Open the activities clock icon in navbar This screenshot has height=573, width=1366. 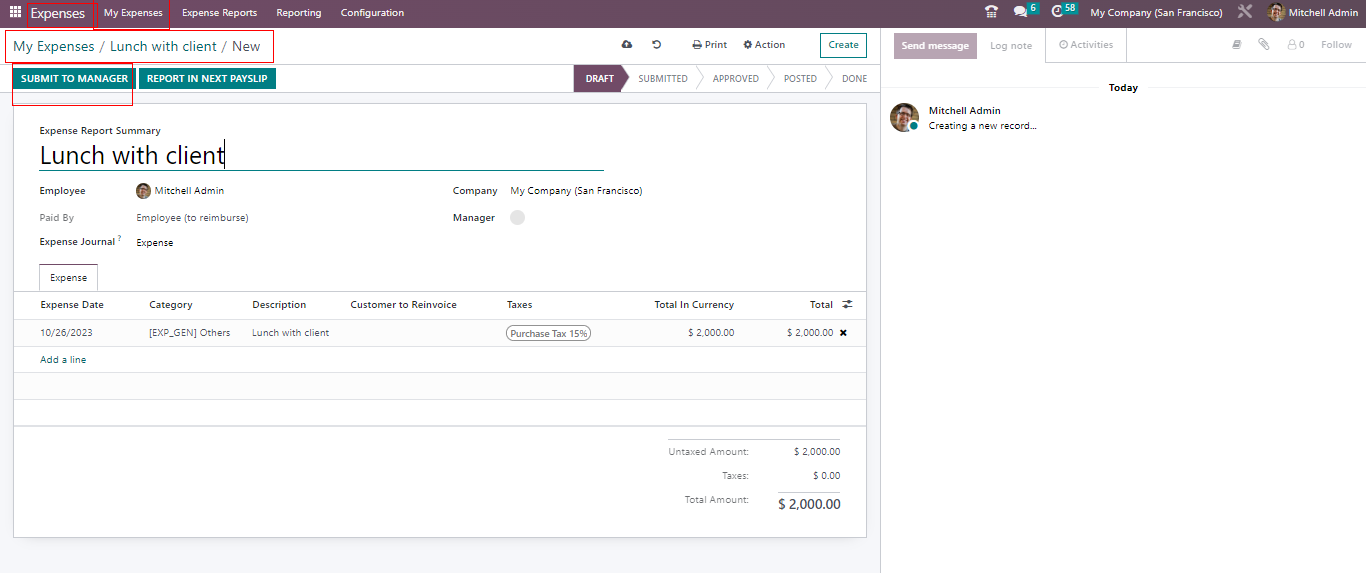(x=1059, y=13)
